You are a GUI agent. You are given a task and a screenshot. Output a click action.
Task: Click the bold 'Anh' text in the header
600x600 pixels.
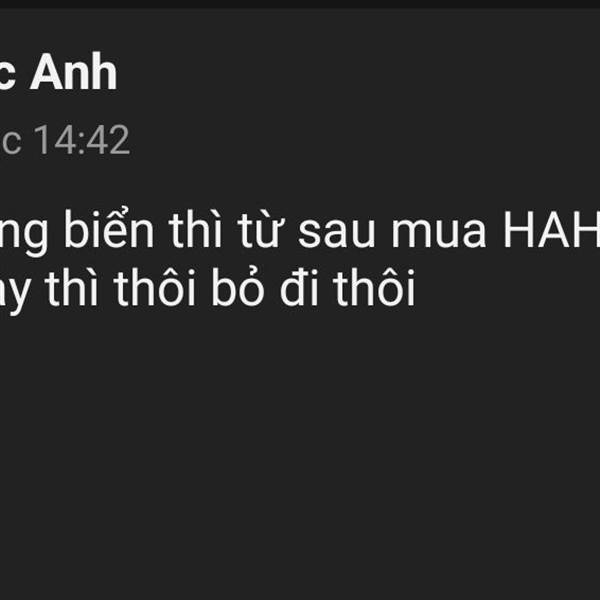(73, 71)
